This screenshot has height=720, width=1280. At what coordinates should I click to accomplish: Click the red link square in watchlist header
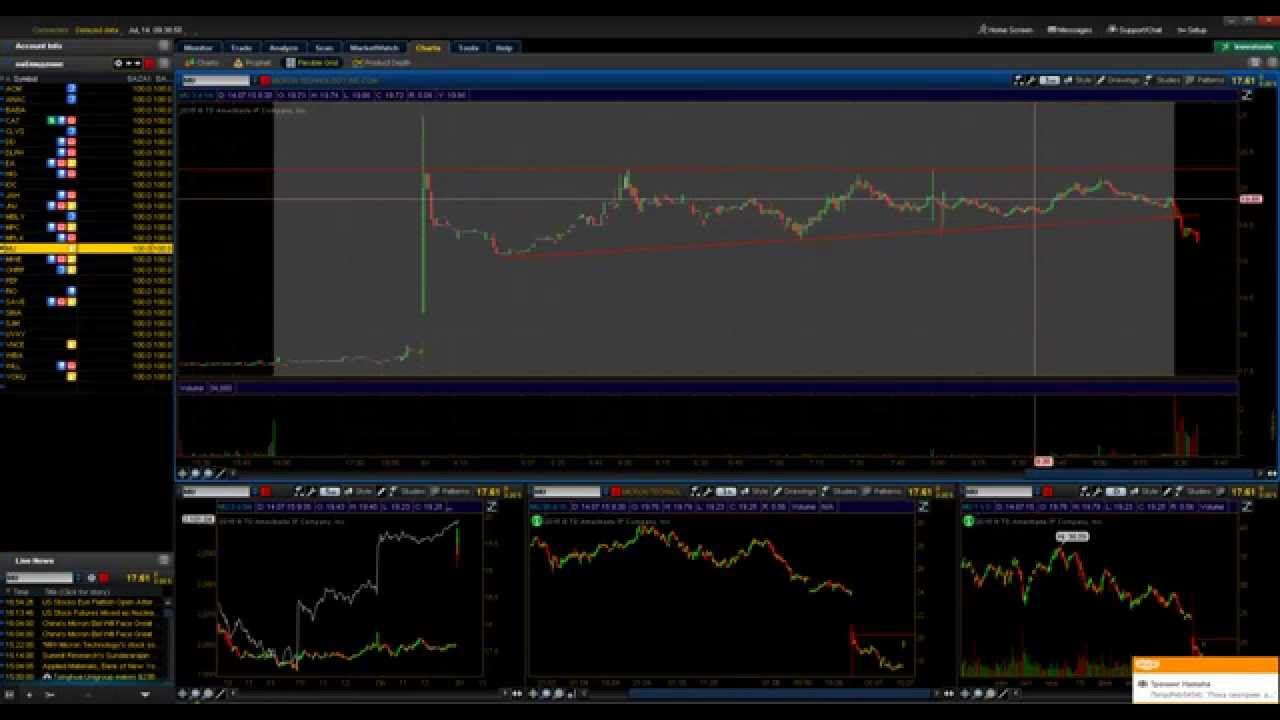149,63
